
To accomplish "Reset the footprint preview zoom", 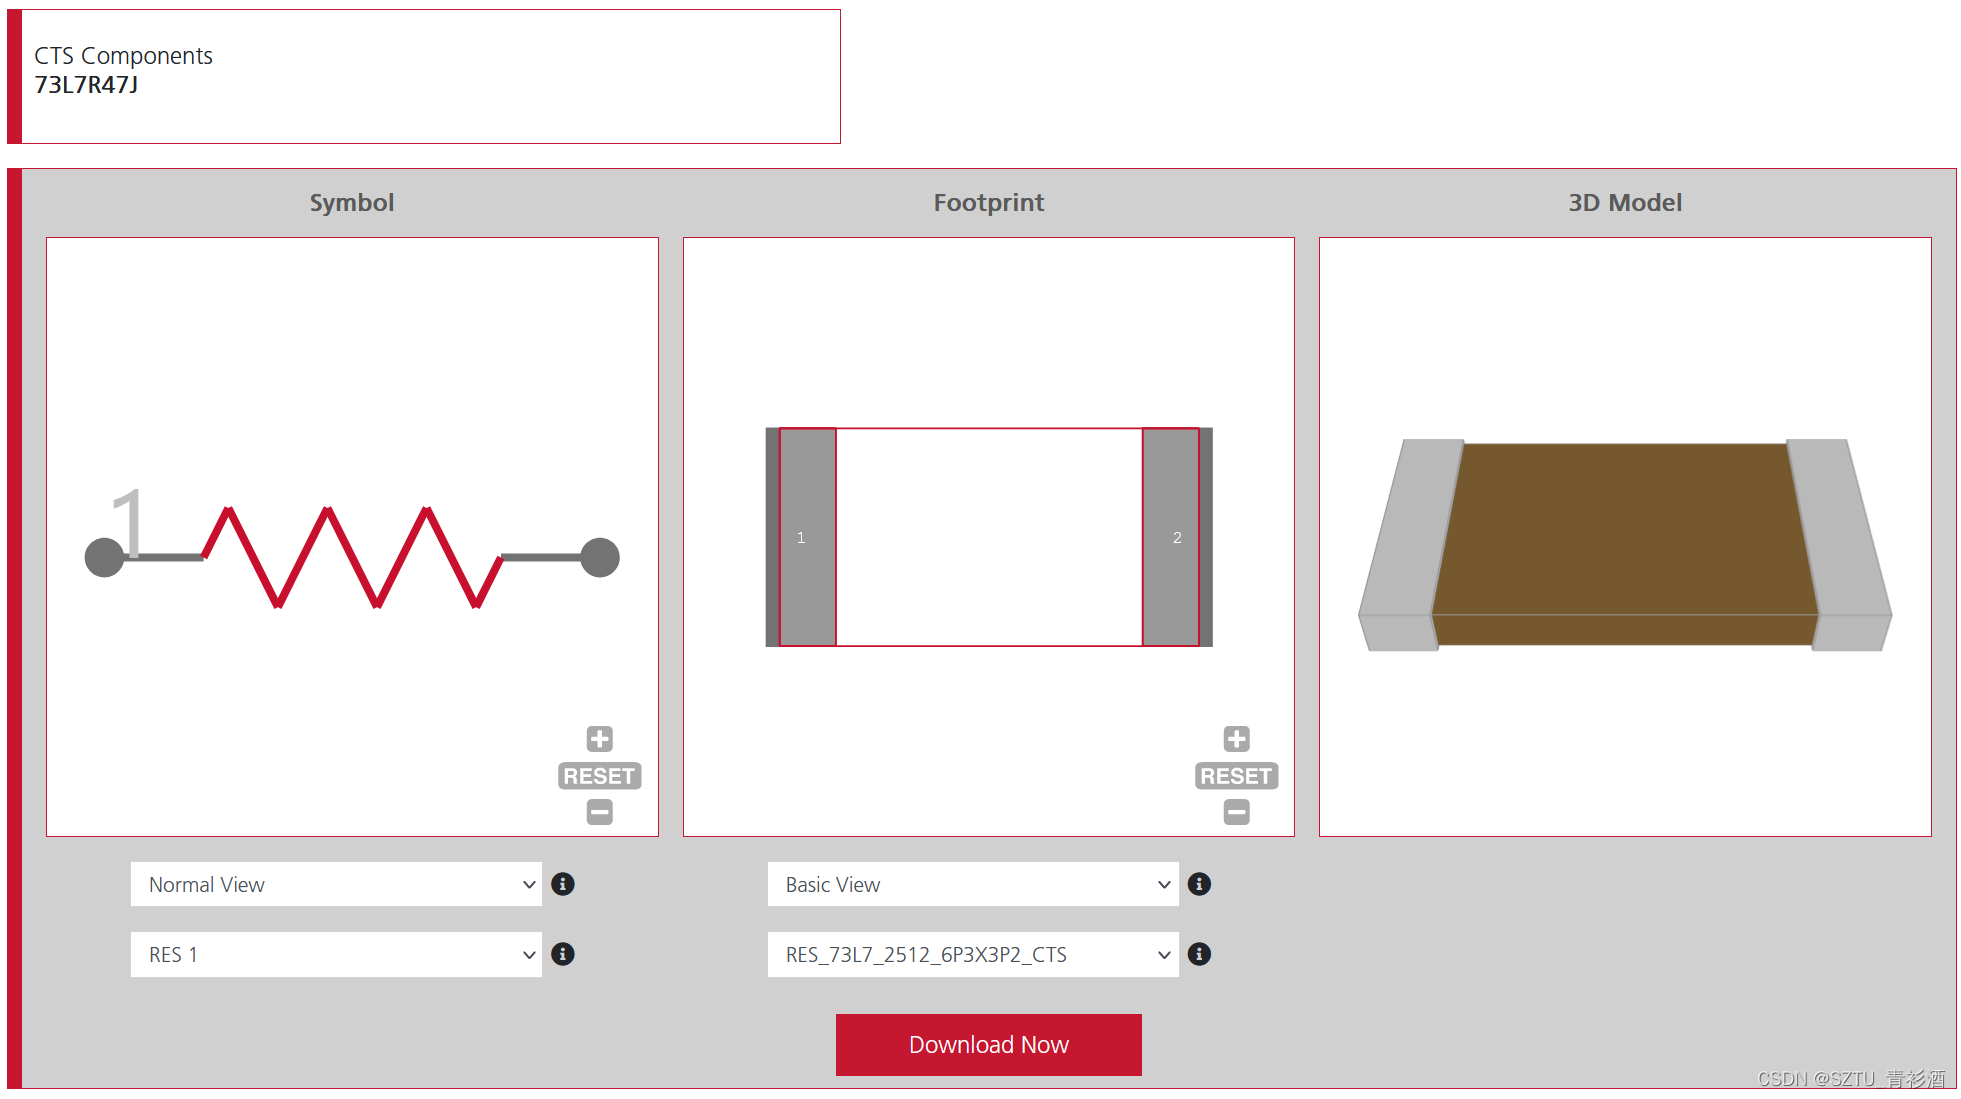I will (1236, 776).
